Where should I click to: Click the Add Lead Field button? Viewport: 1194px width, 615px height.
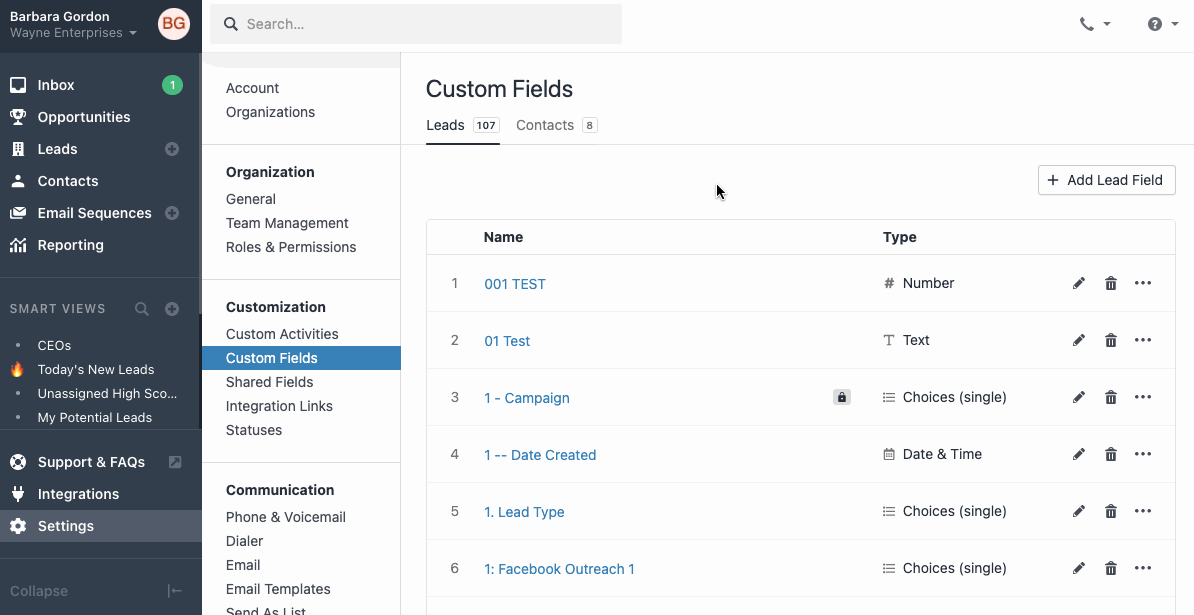[x=1106, y=180]
